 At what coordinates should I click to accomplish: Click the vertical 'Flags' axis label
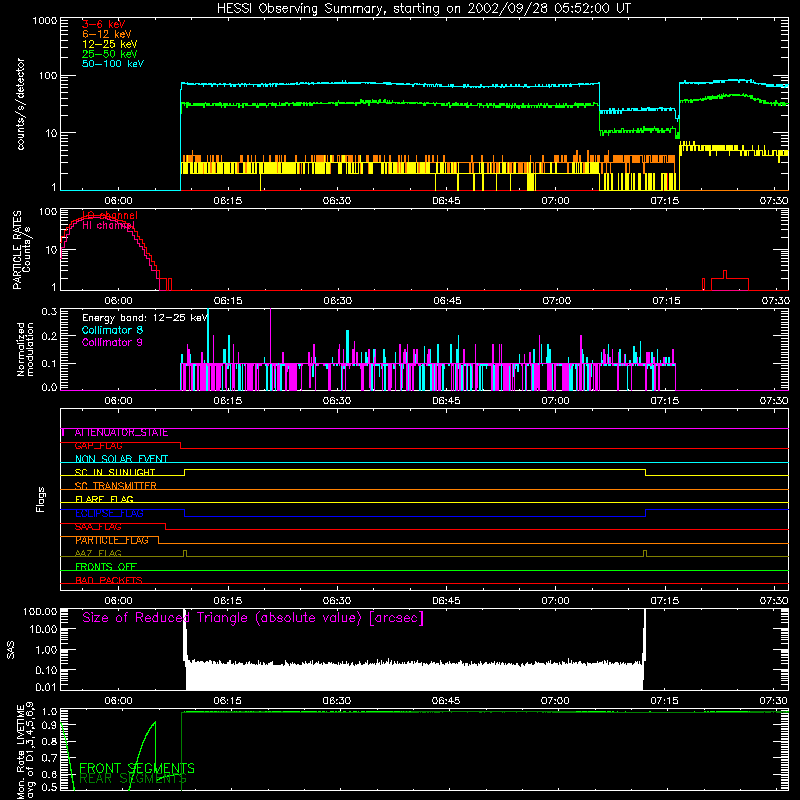click(40, 499)
